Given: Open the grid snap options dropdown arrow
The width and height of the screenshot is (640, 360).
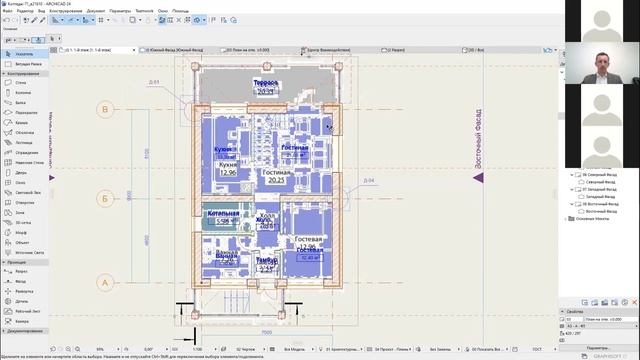Looking at the screenshot, I should click(108, 20).
